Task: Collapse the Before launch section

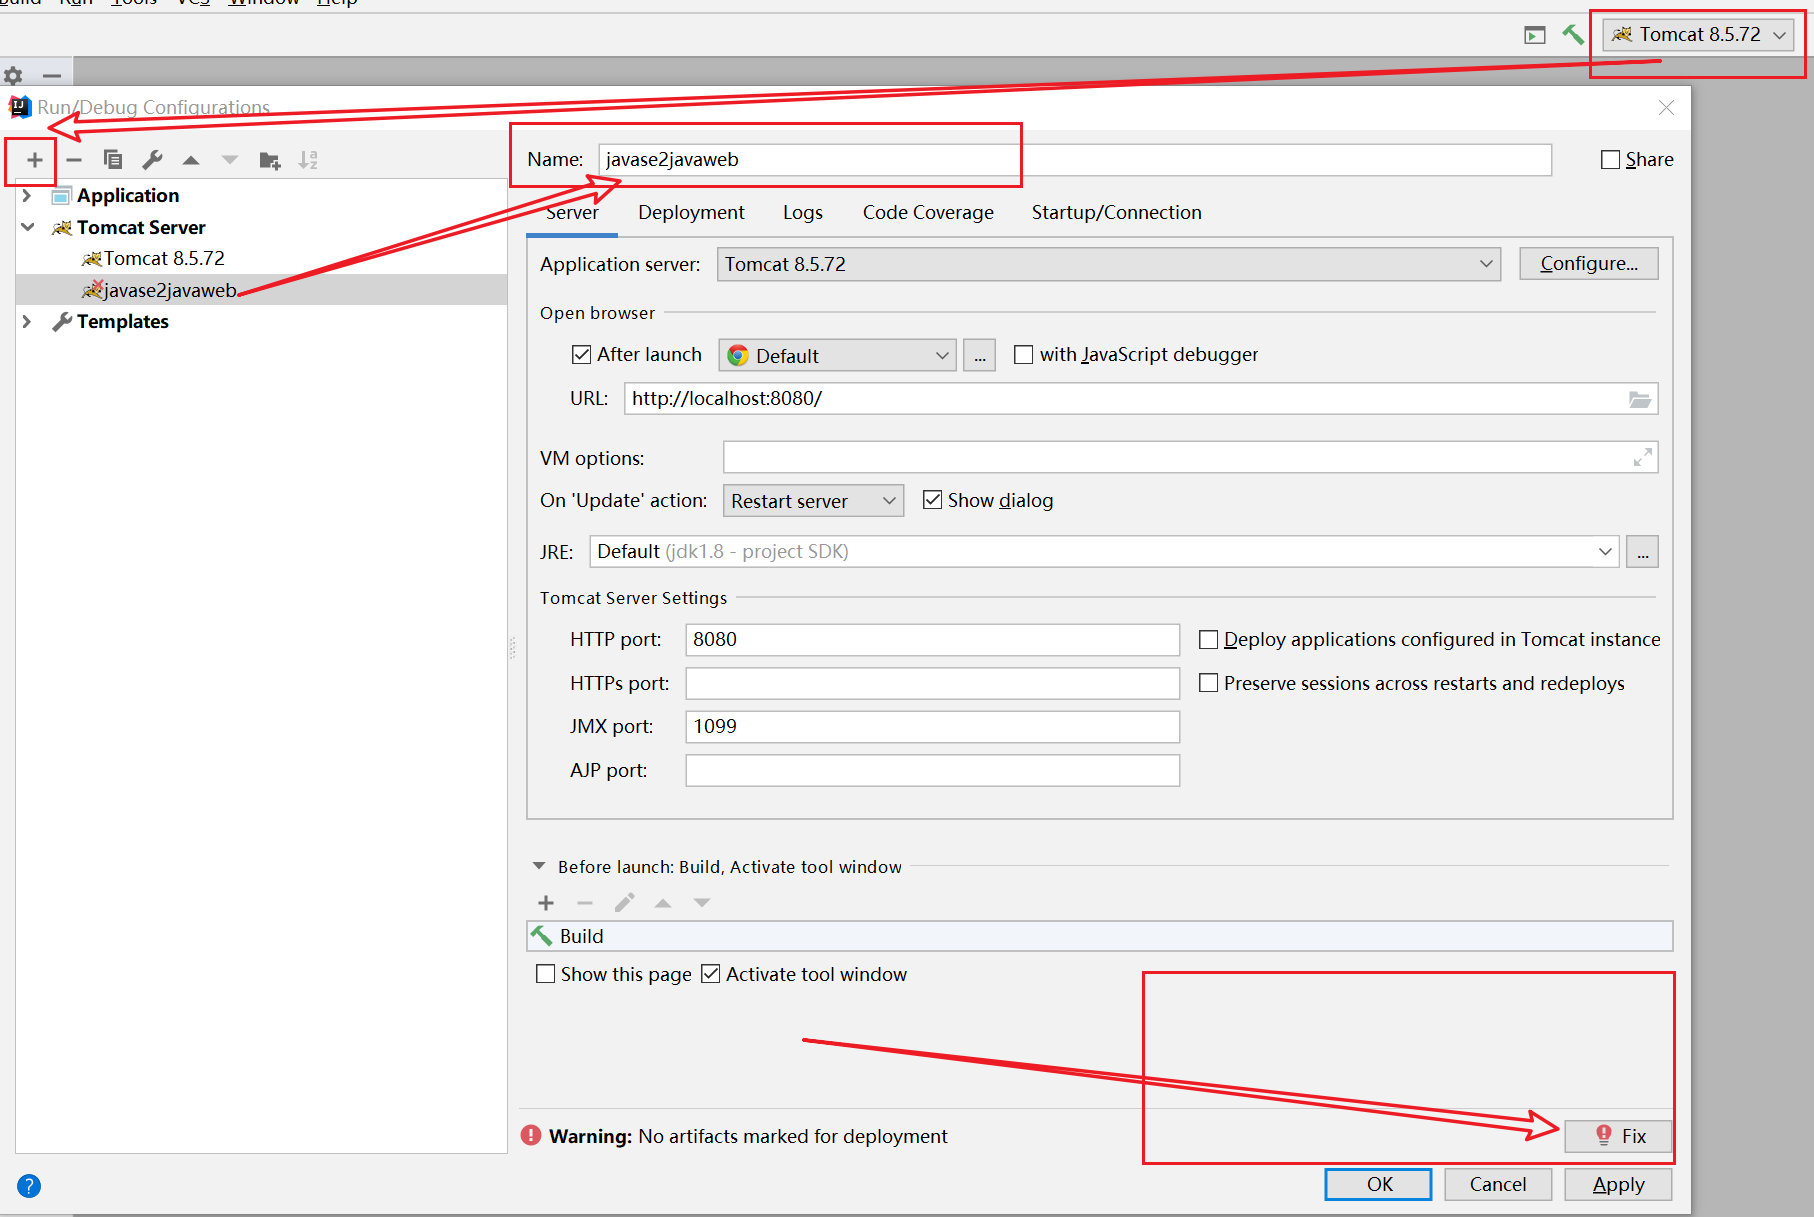Action: [x=539, y=867]
